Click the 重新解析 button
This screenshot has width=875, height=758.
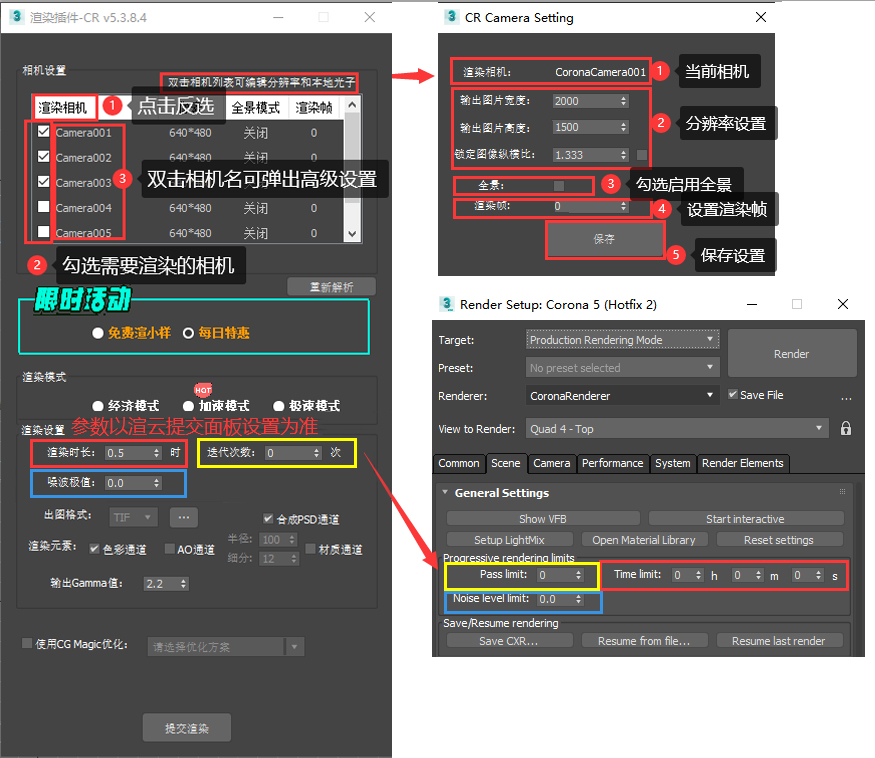pos(331,287)
